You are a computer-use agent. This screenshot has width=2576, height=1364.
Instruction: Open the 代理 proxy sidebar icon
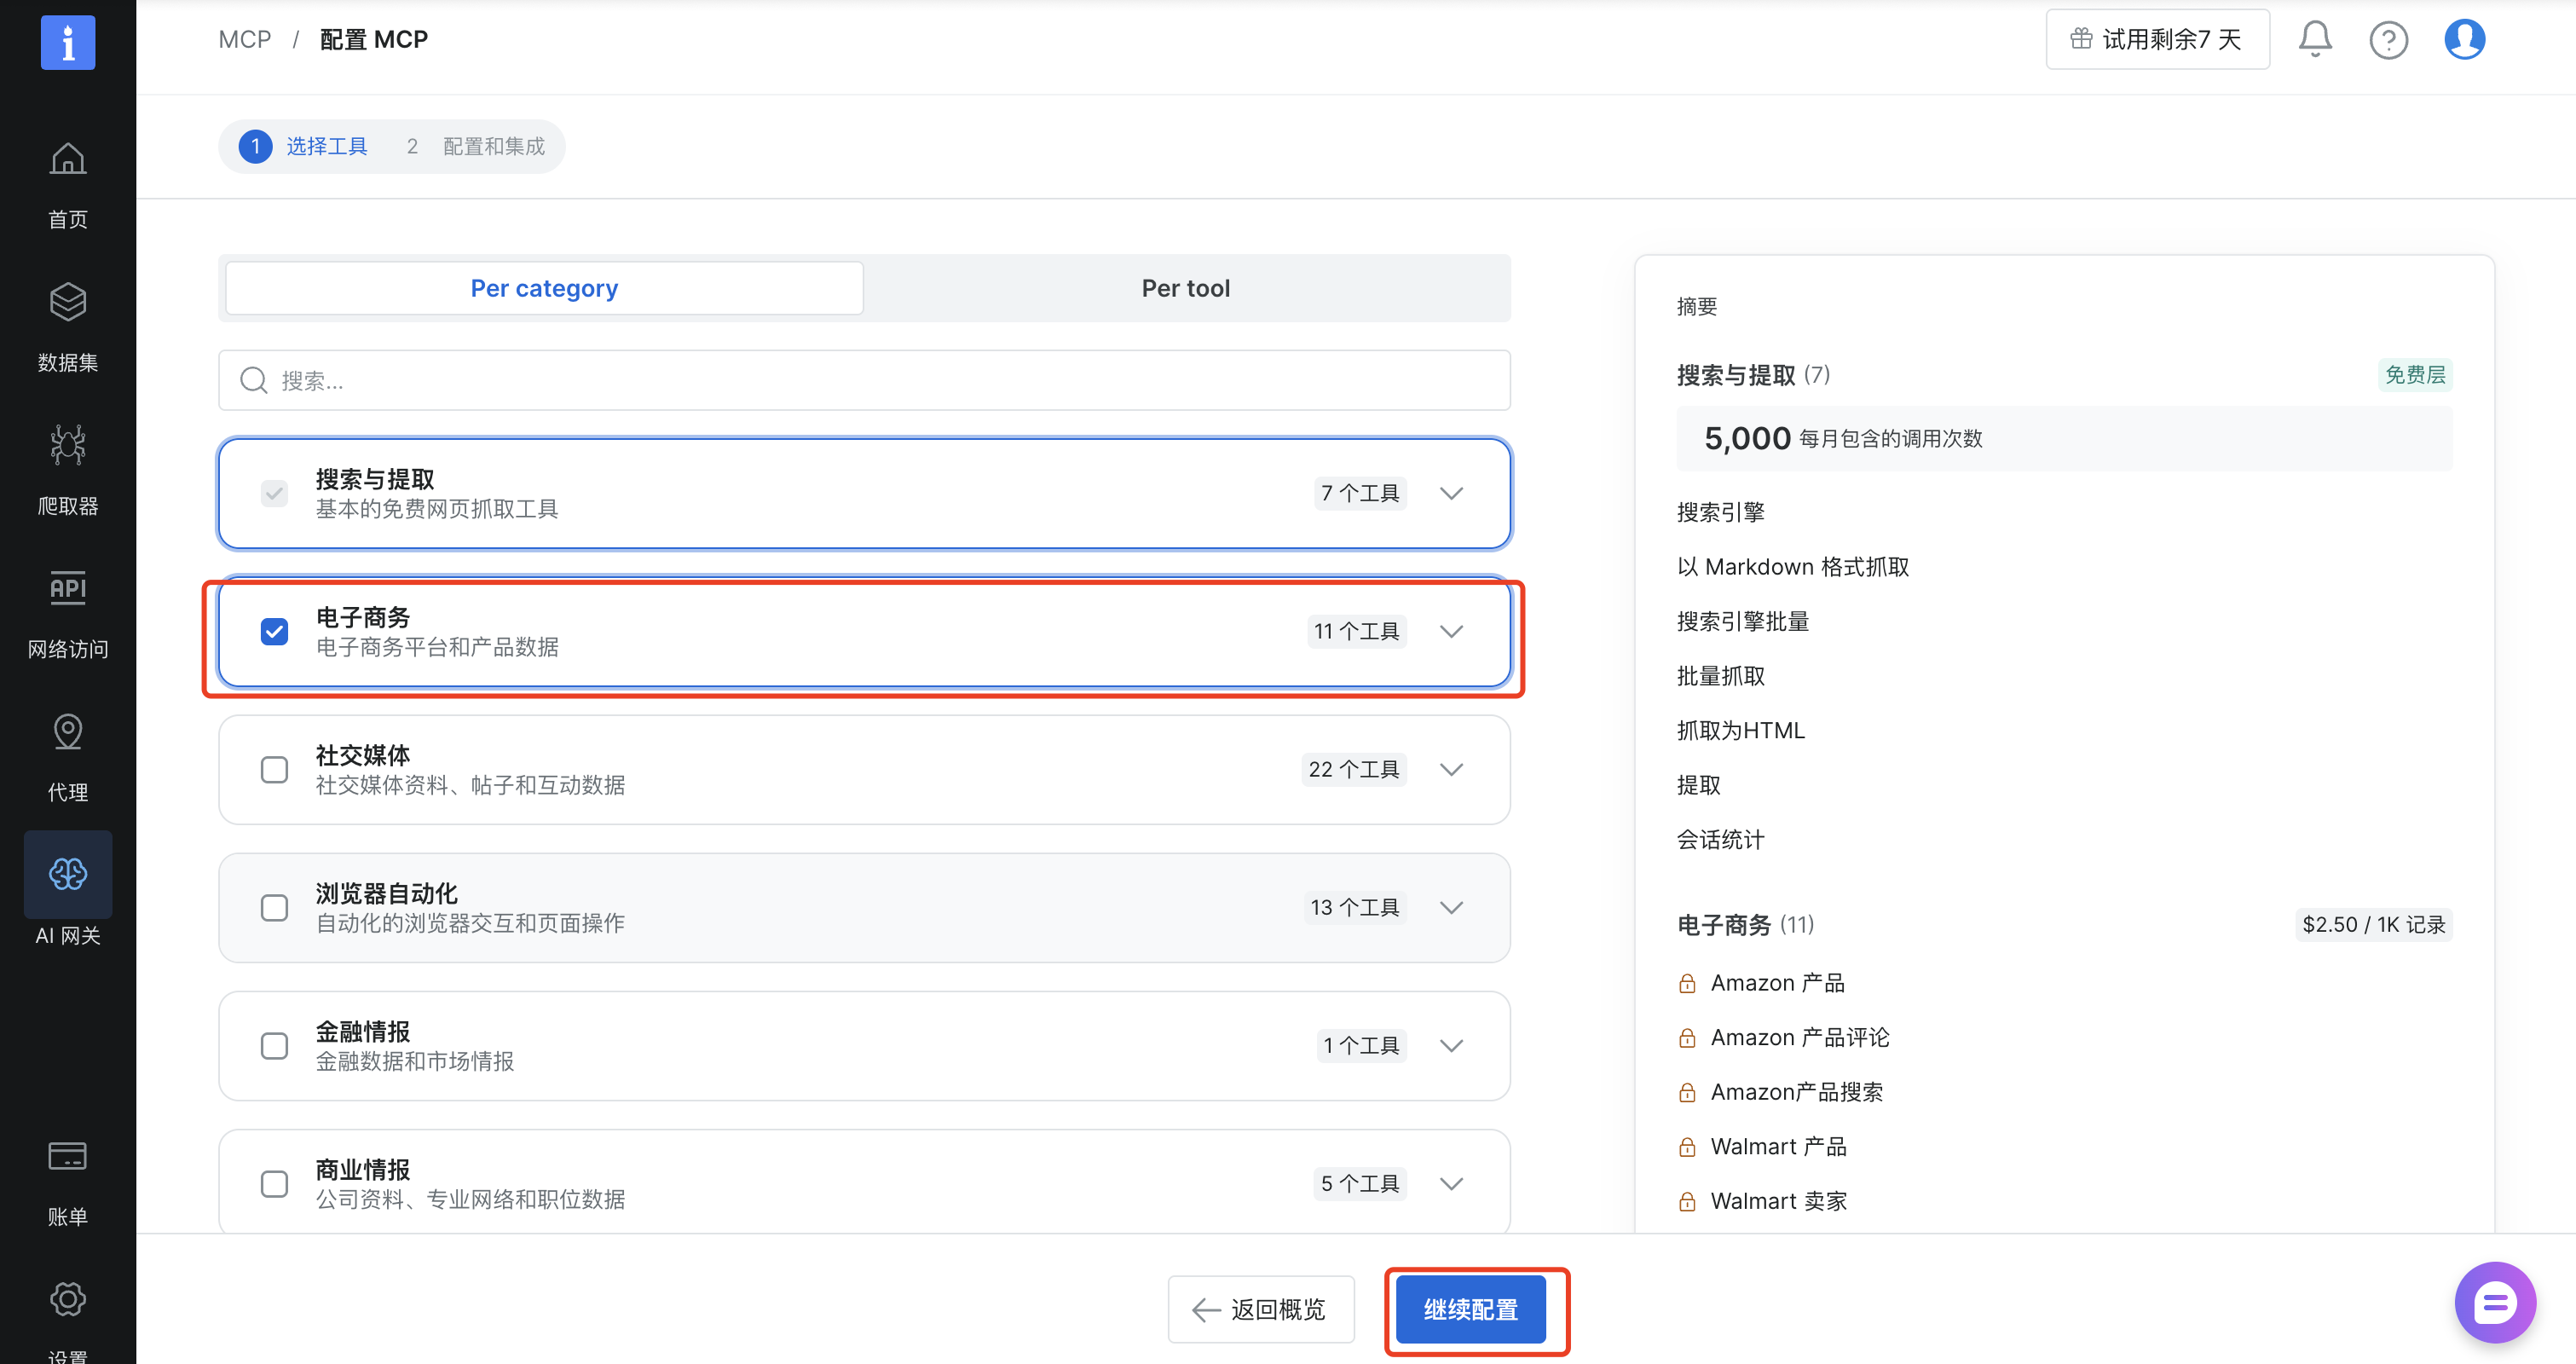tap(68, 733)
